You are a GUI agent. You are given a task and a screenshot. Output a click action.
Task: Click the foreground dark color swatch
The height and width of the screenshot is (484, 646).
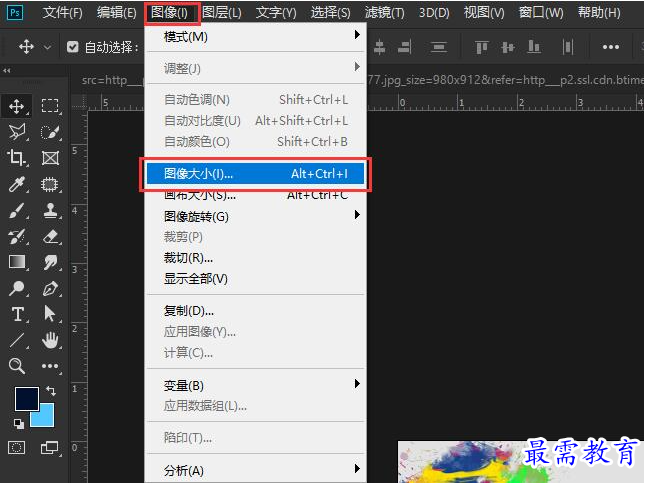pos(27,399)
